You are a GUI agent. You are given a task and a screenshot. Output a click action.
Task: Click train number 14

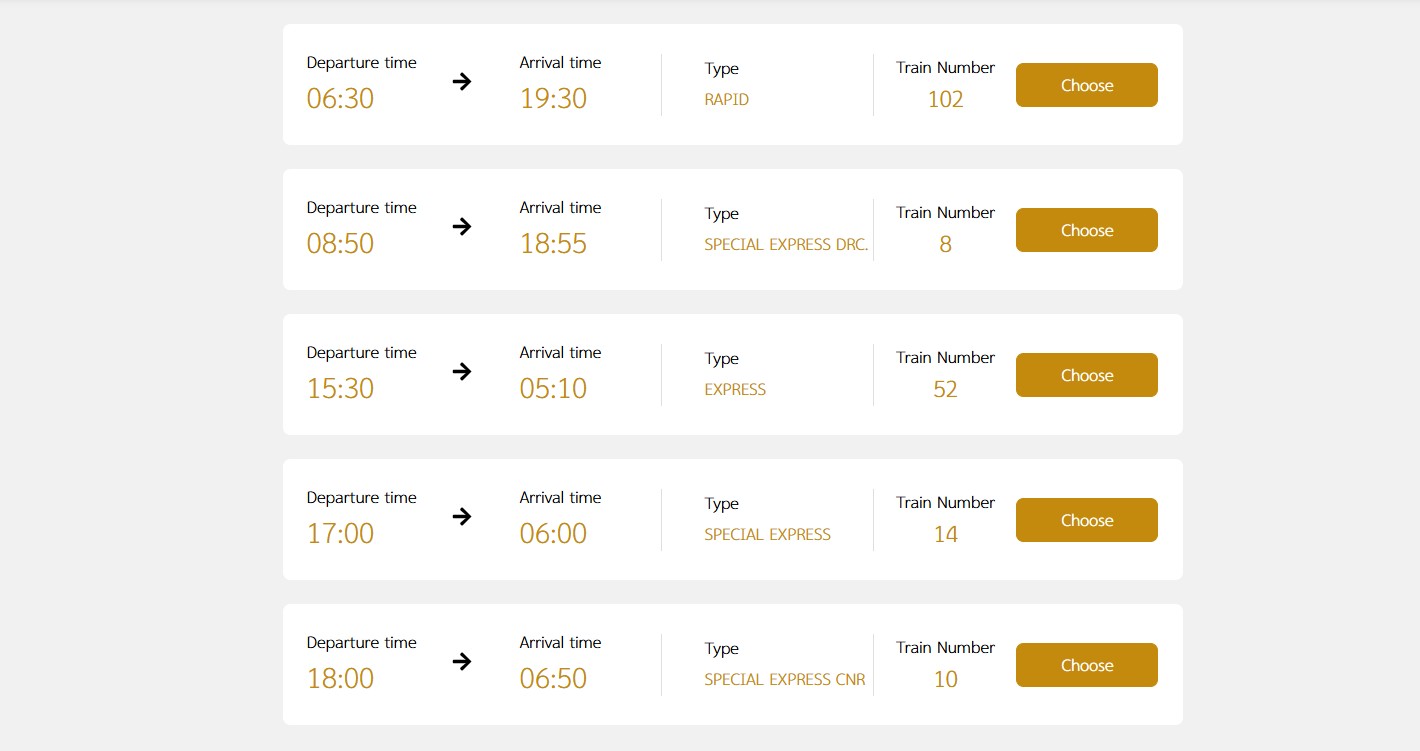tap(945, 534)
